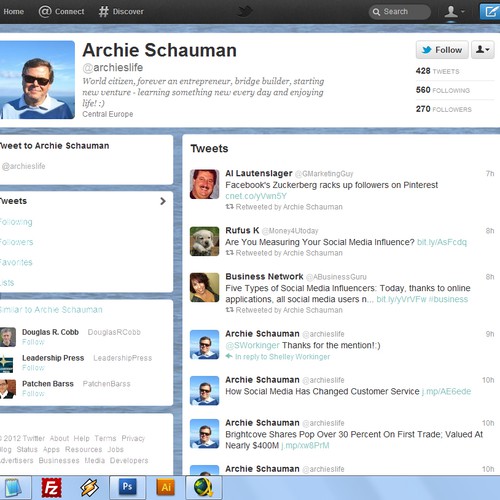Open the Jobs footer link

tap(115, 449)
